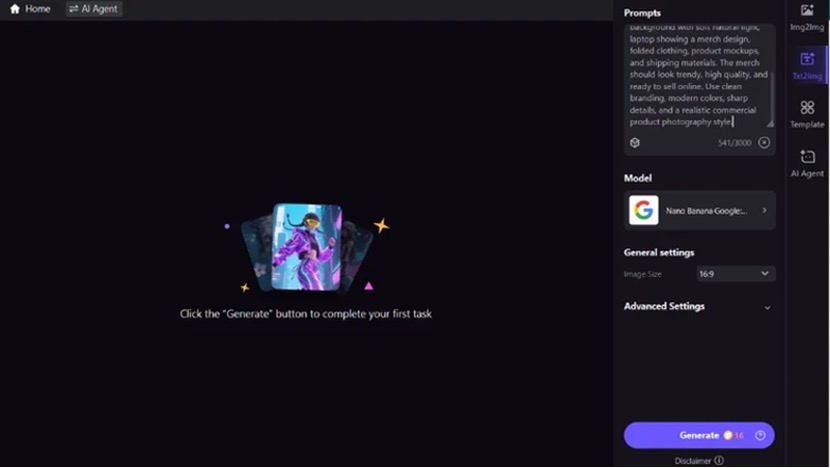Viewport: 830px width, 468px height.
Task: Click the help icon on Generate button
Action: [x=760, y=435]
